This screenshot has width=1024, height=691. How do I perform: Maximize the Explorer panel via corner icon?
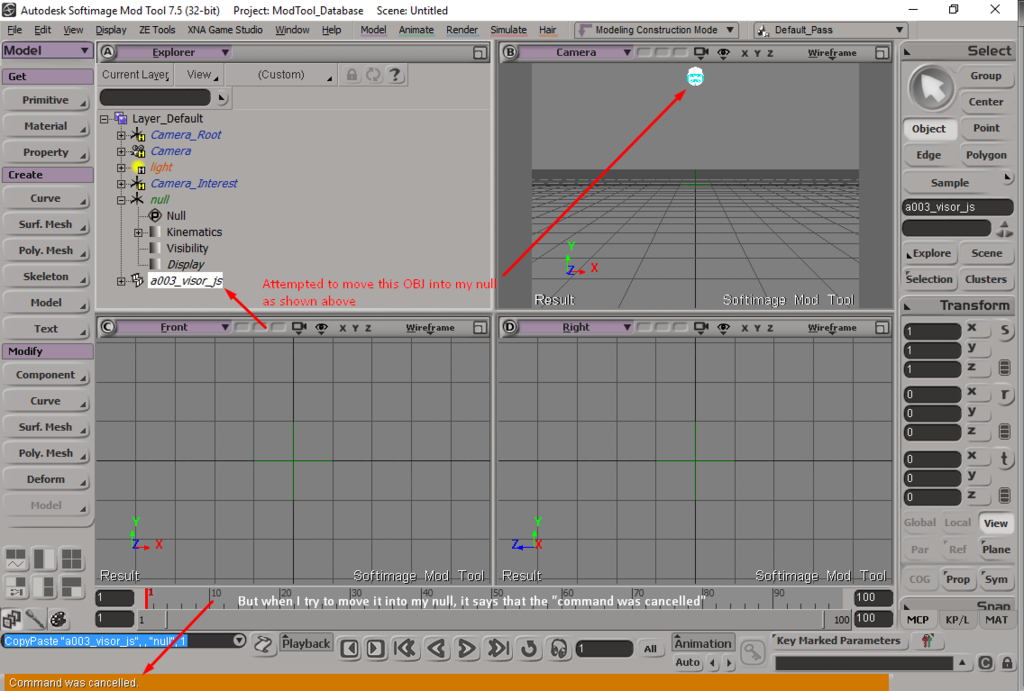point(480,53)
